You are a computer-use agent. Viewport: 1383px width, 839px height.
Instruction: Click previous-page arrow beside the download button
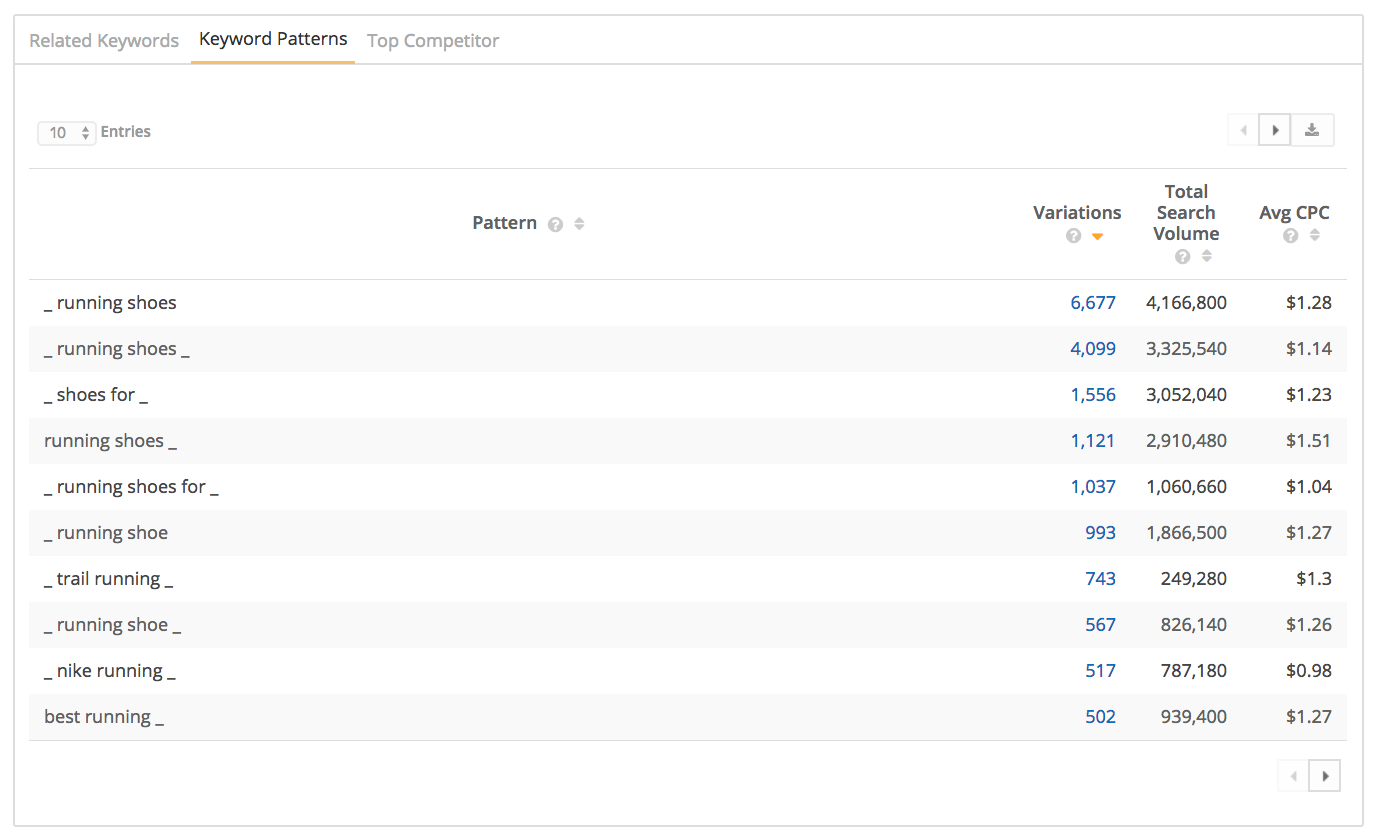click(1243, 130)
